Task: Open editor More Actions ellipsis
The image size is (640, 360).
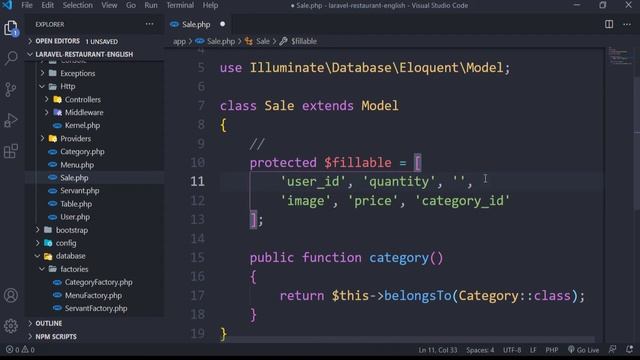Action: tap(627, 24)
